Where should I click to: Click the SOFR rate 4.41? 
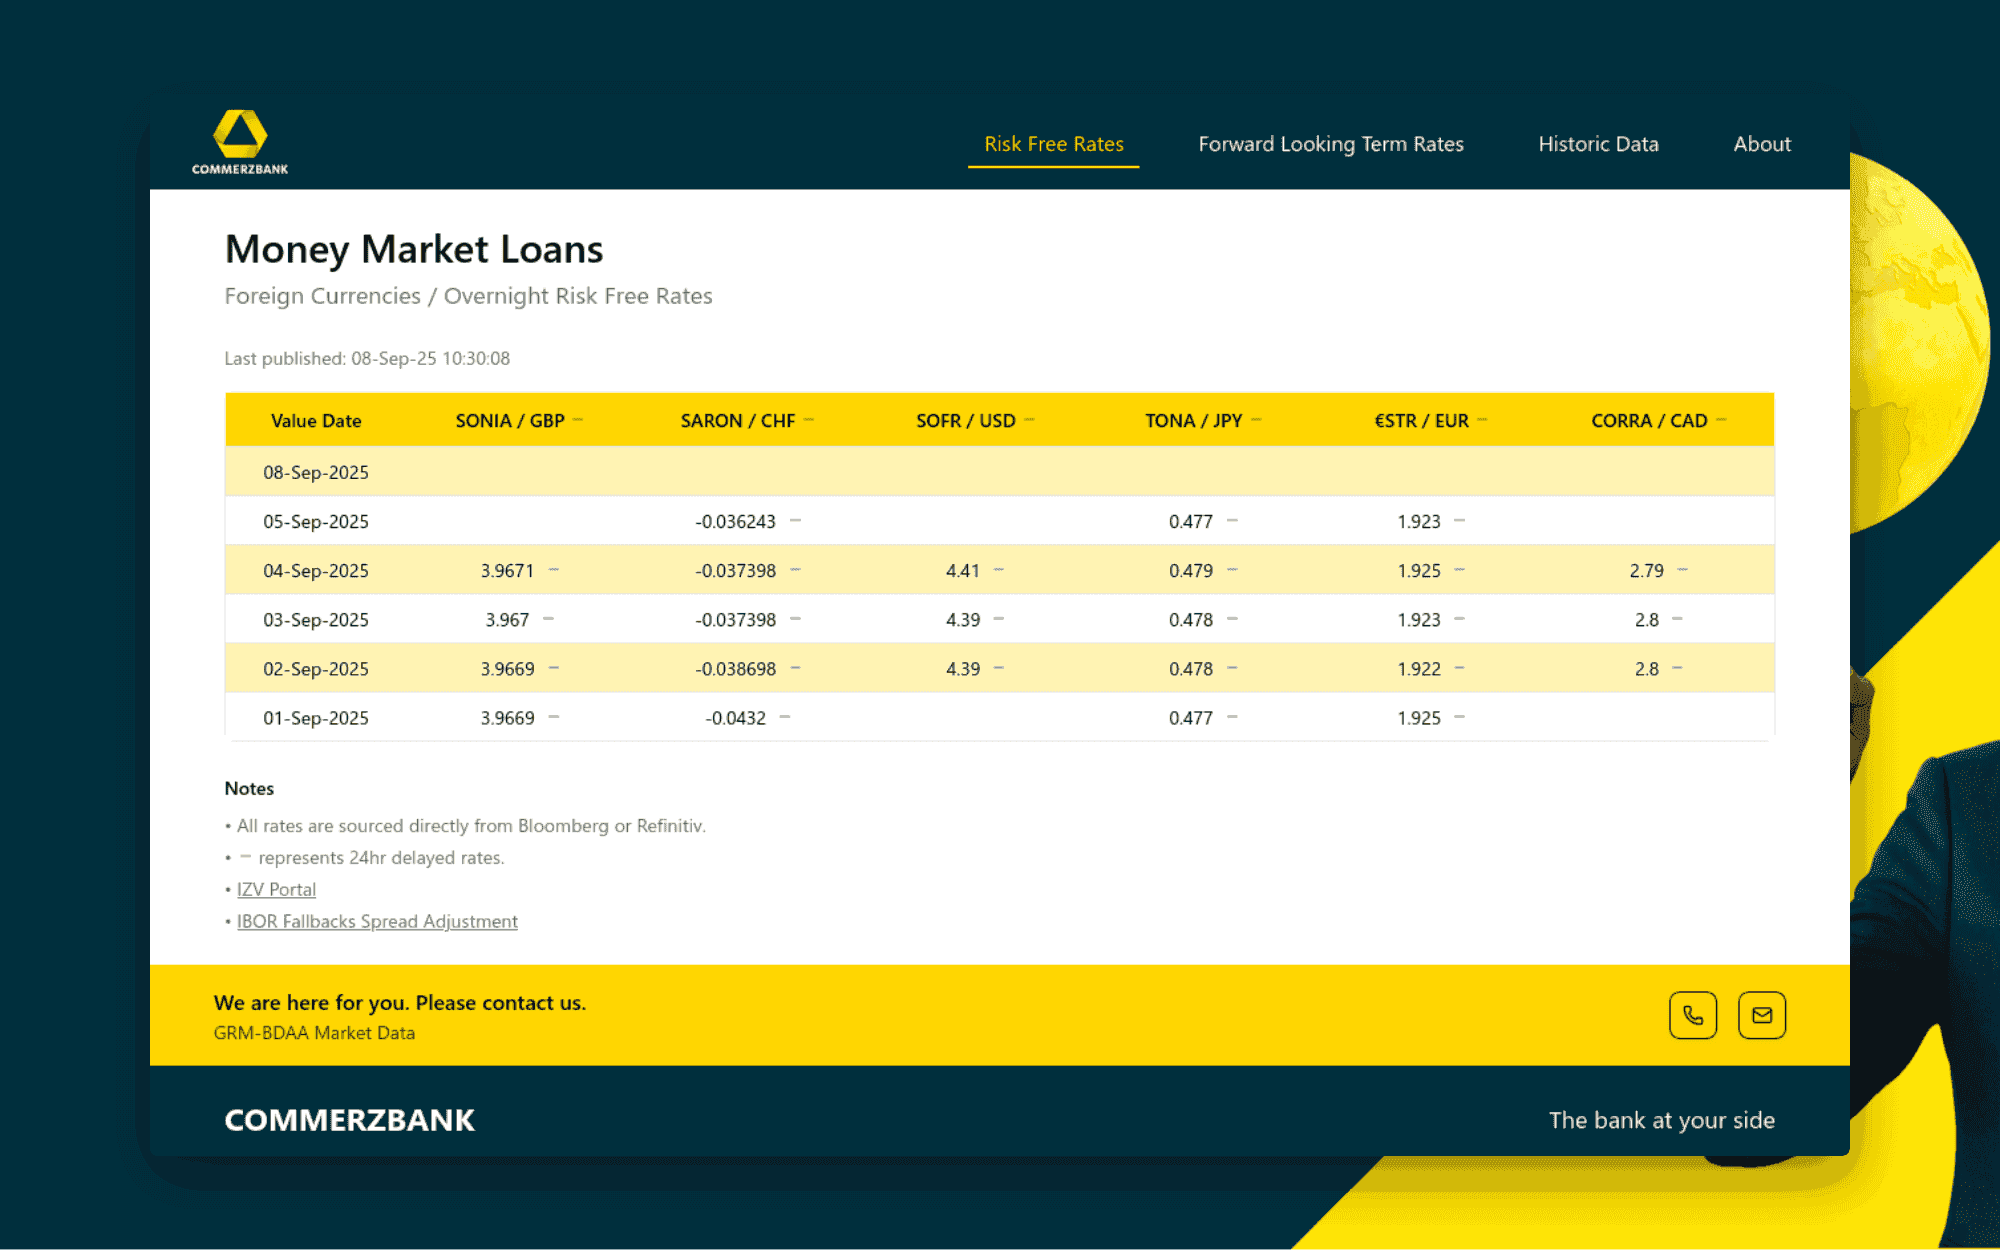tap(963, 571)
